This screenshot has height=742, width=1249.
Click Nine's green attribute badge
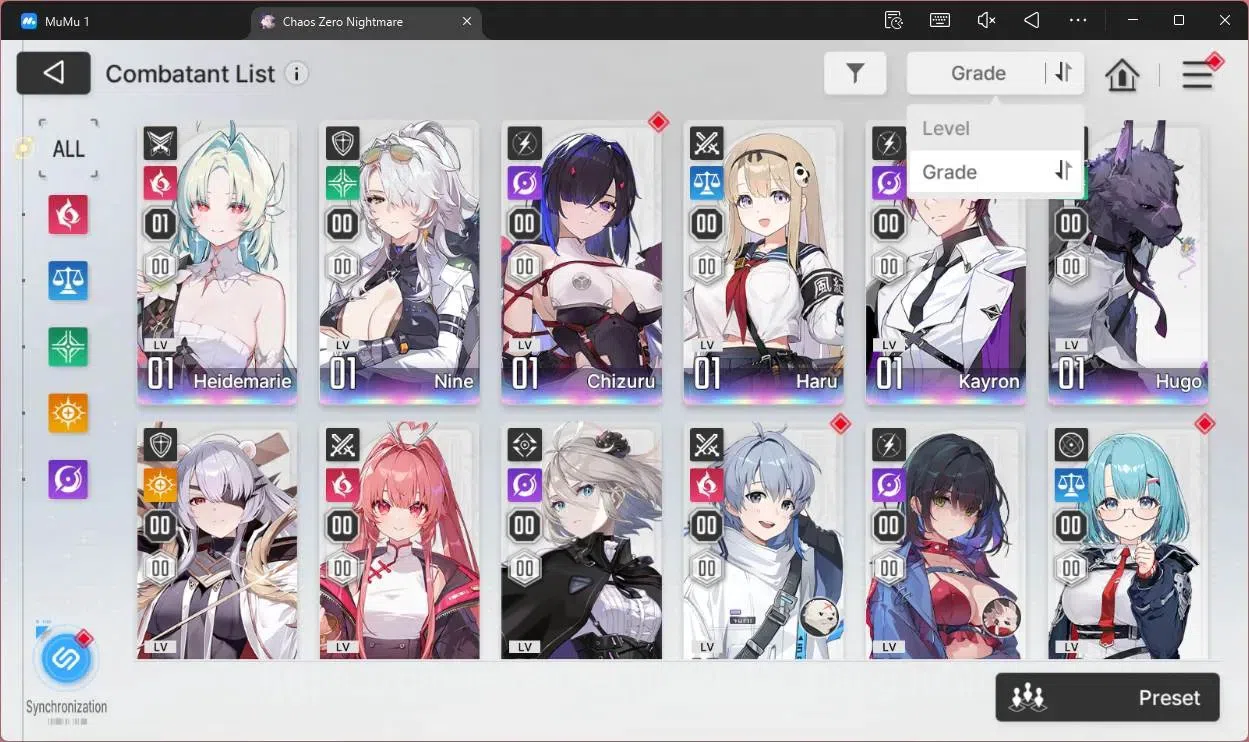point(342,183)
